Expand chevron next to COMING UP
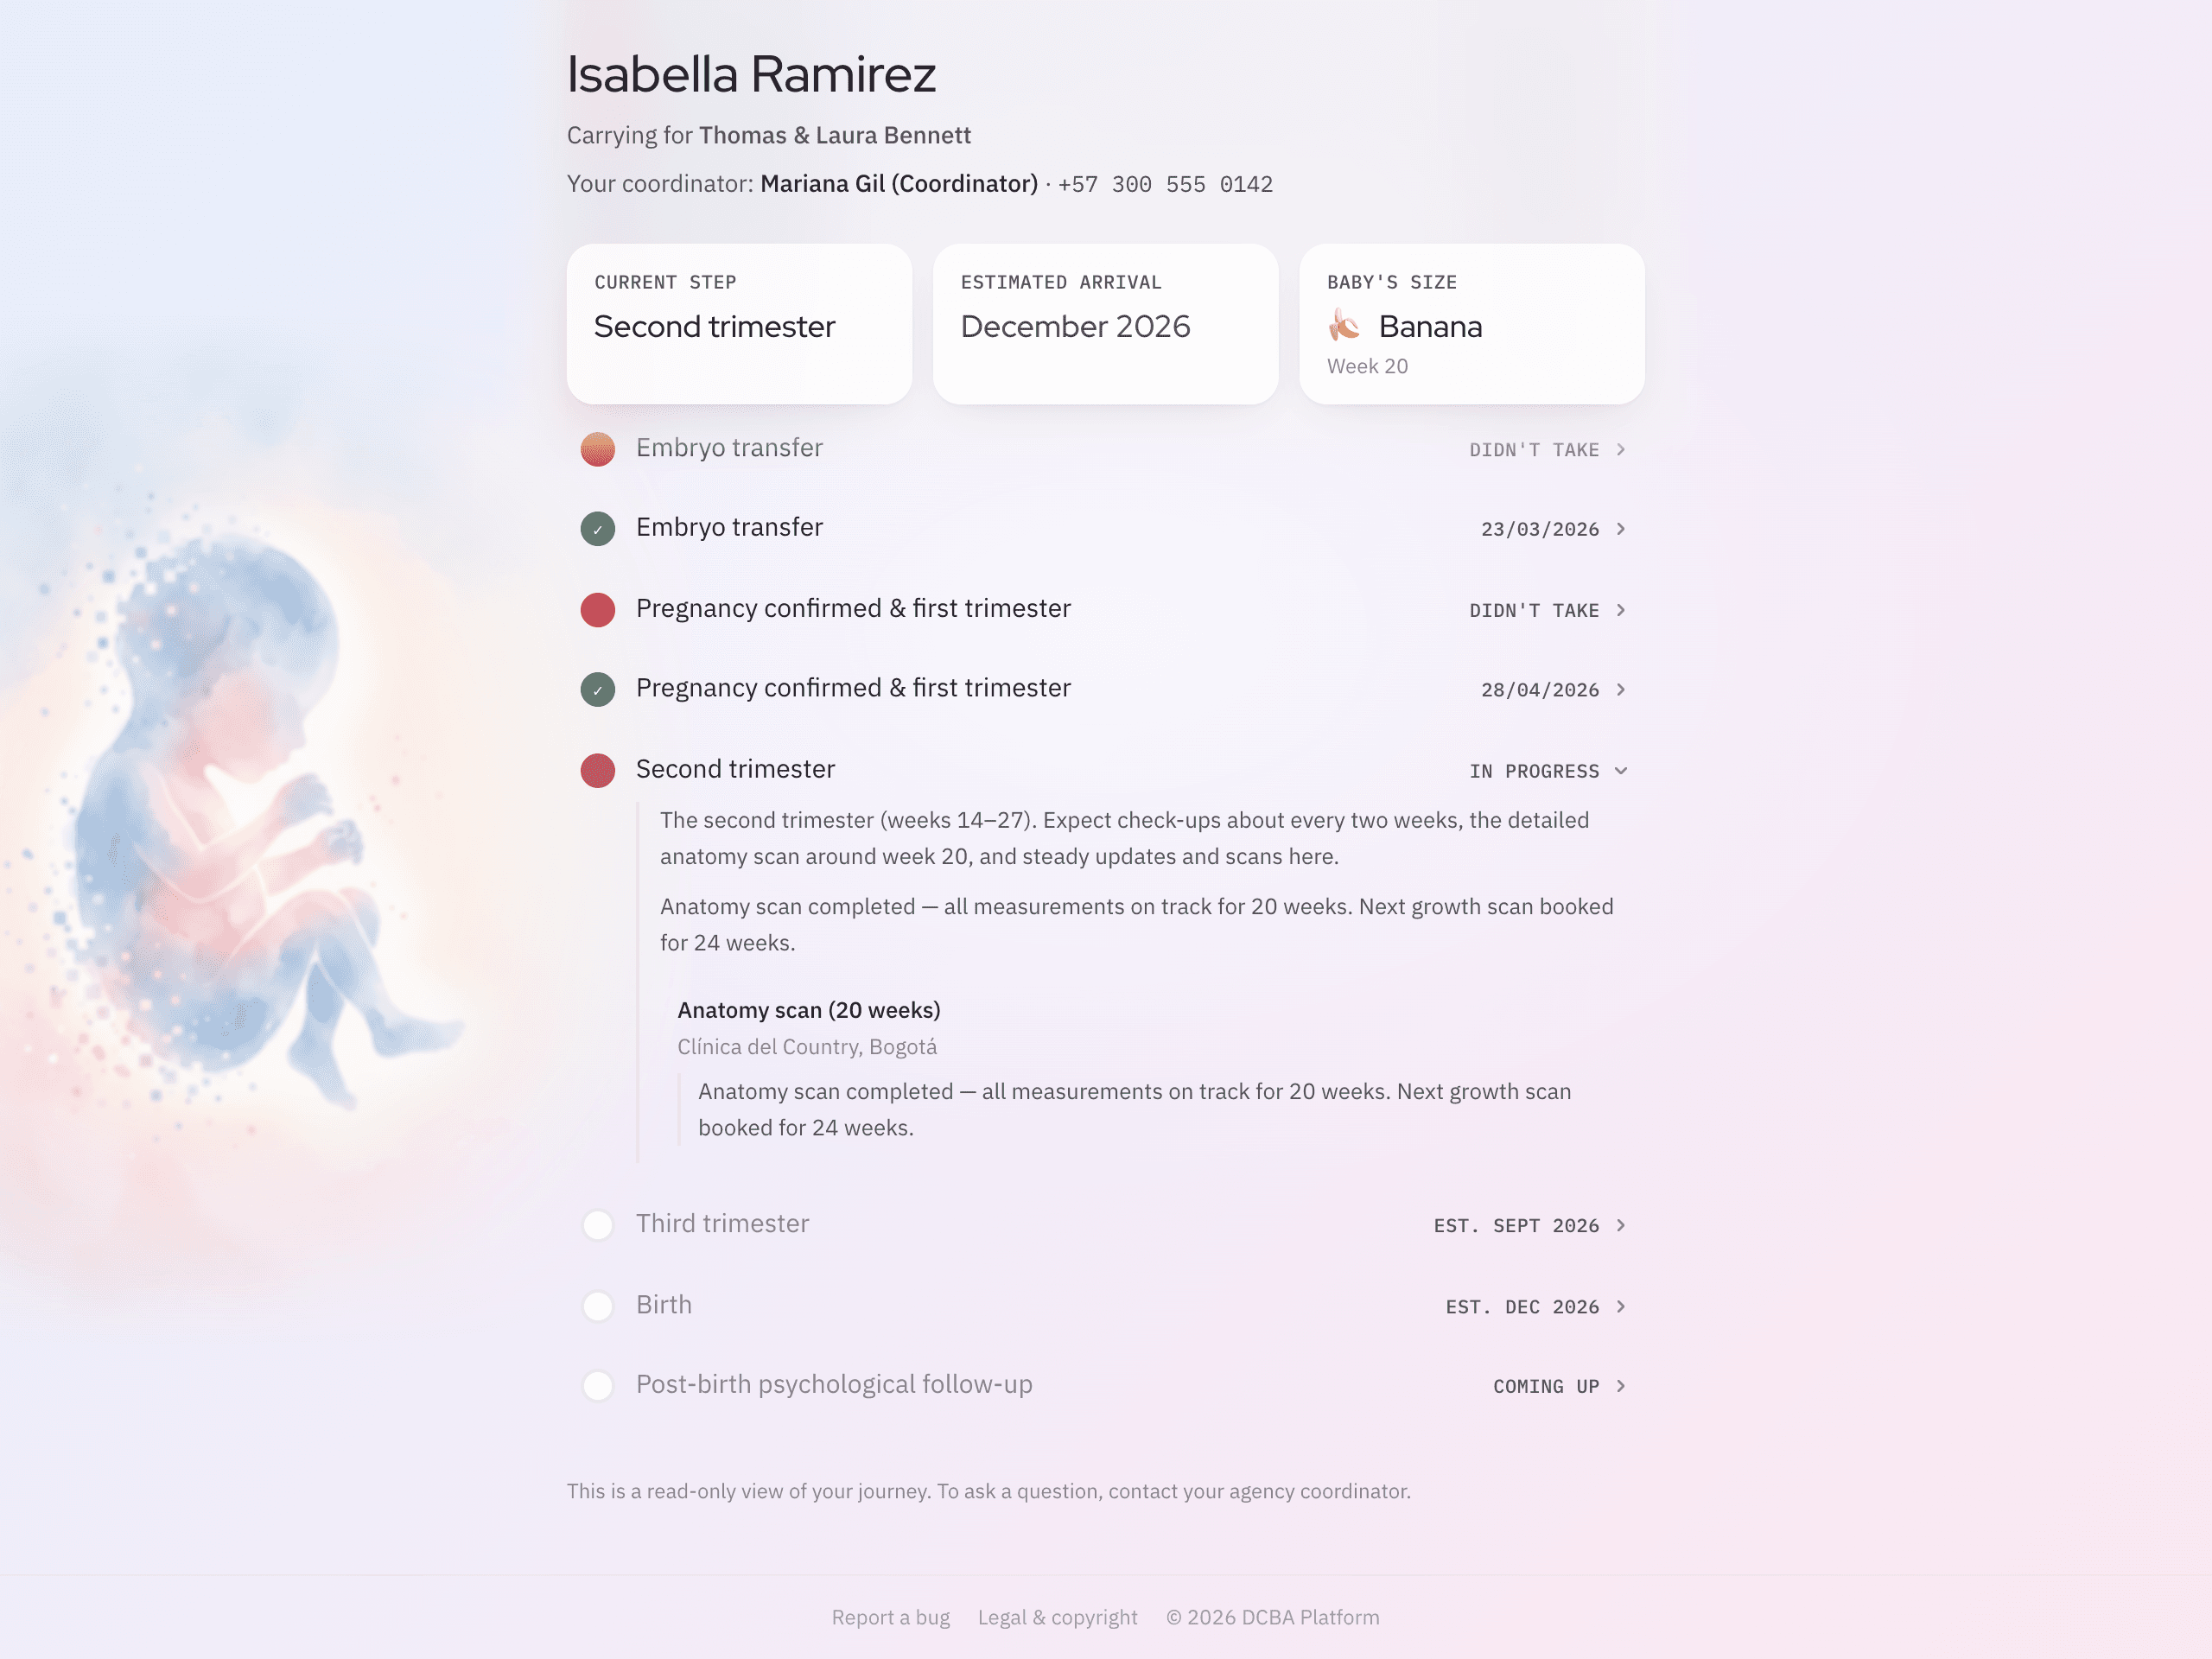 pos(1621,1386)
